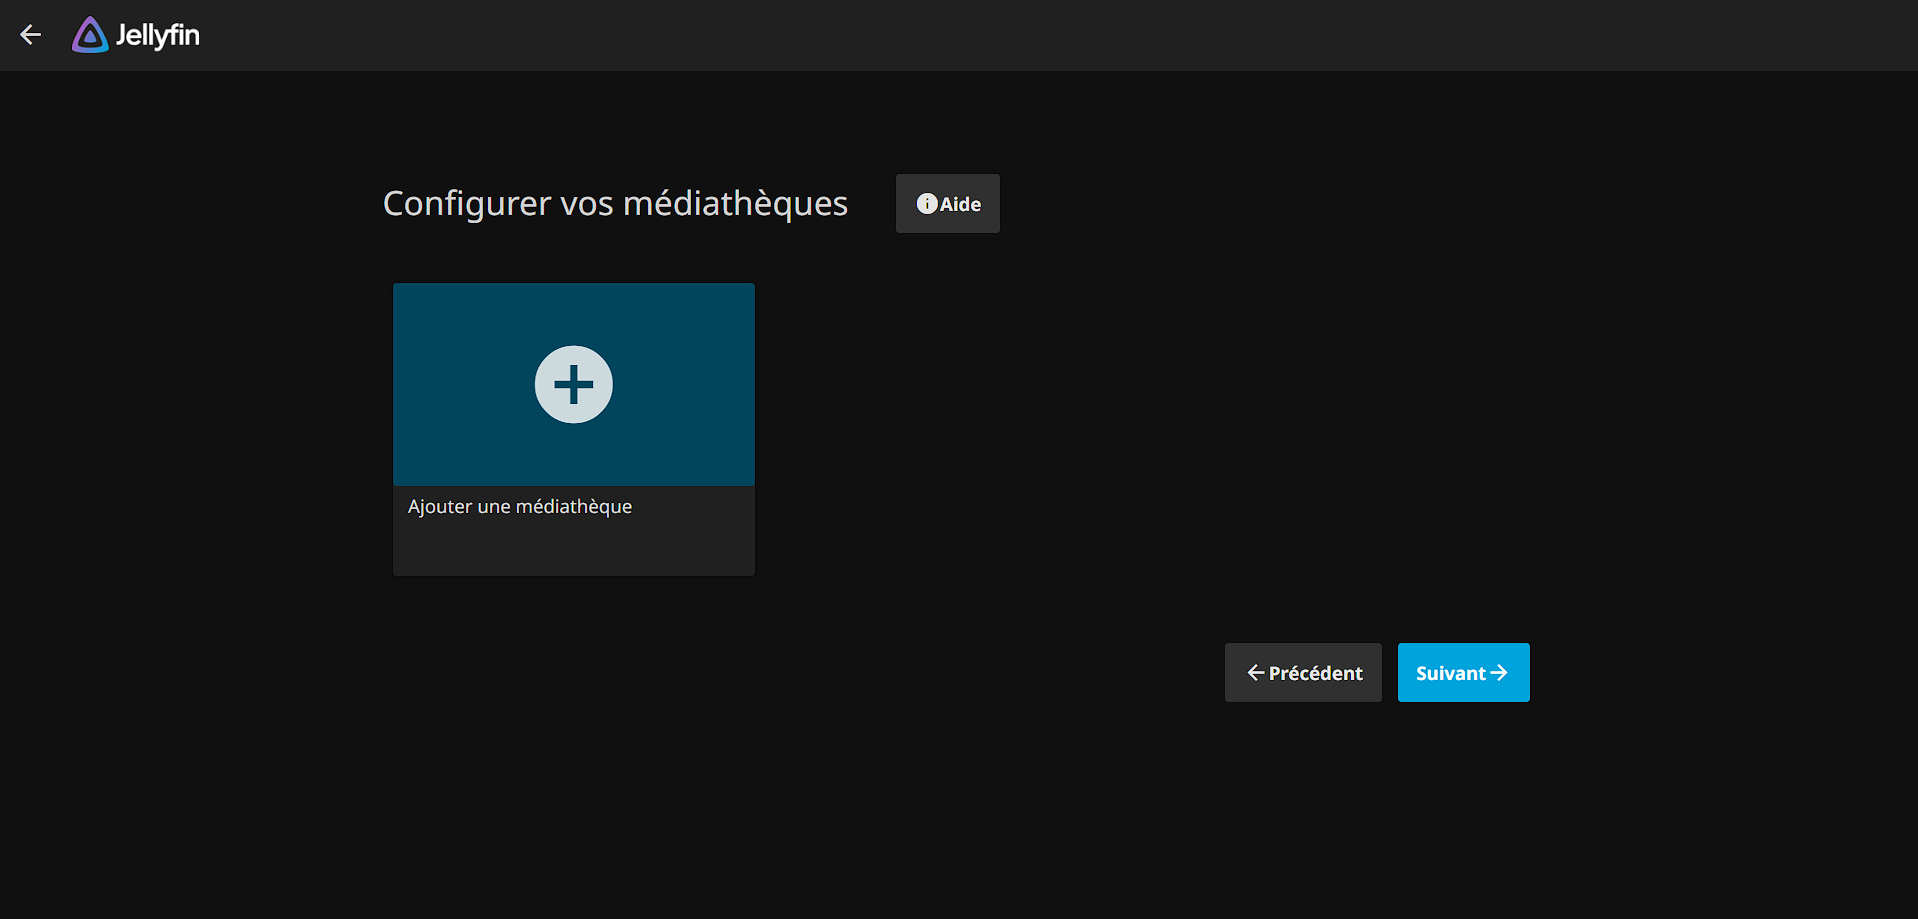Open help via the Aide label
The image size is (1918, 919).
[x=960, y=205]
